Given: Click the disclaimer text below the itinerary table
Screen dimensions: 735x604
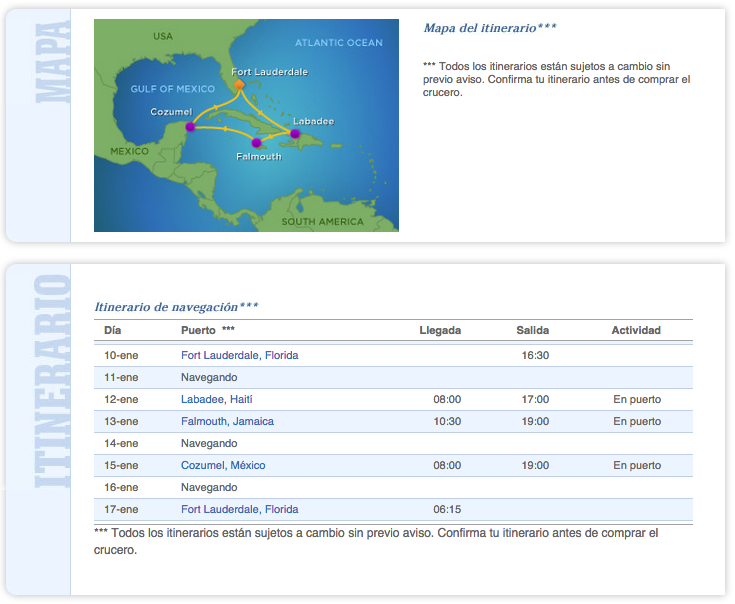Looking at the screenshot, I should tap(376, 541).
